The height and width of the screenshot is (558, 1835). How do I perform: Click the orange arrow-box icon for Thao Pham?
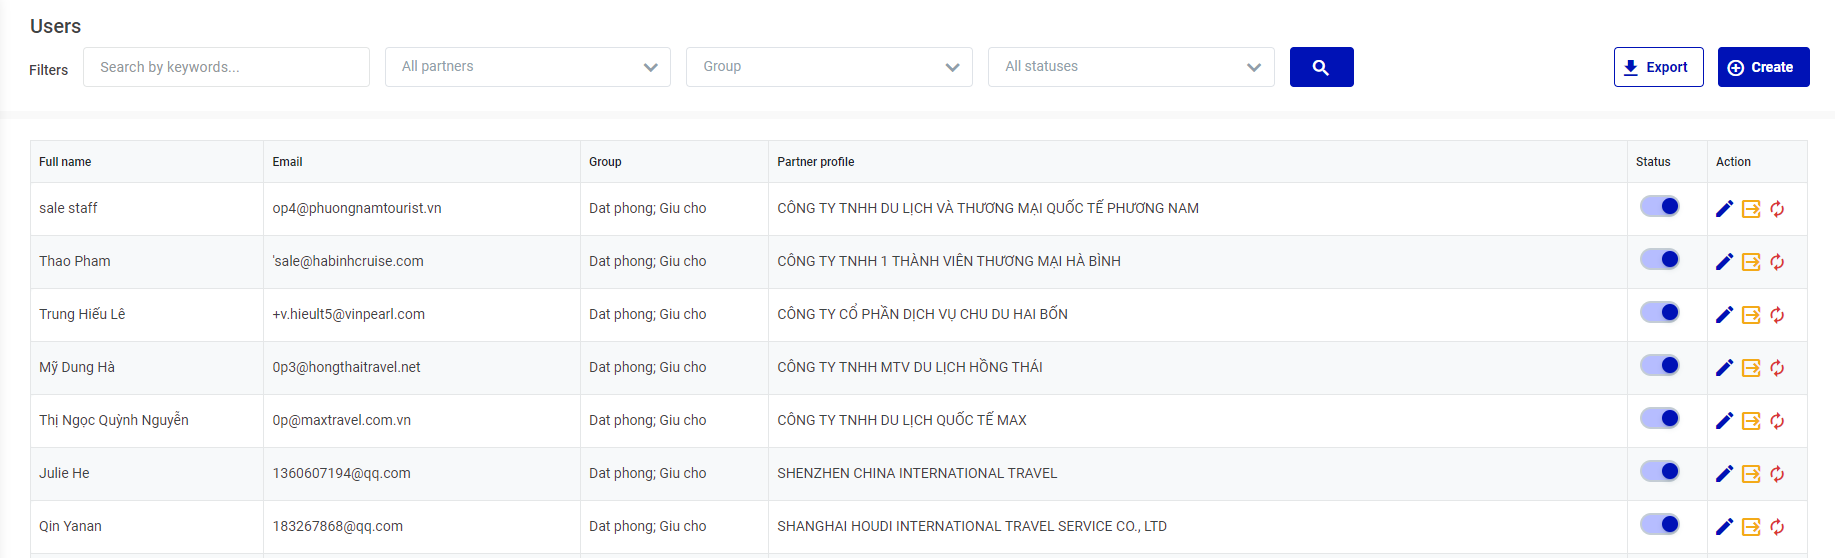point(1751,262)
